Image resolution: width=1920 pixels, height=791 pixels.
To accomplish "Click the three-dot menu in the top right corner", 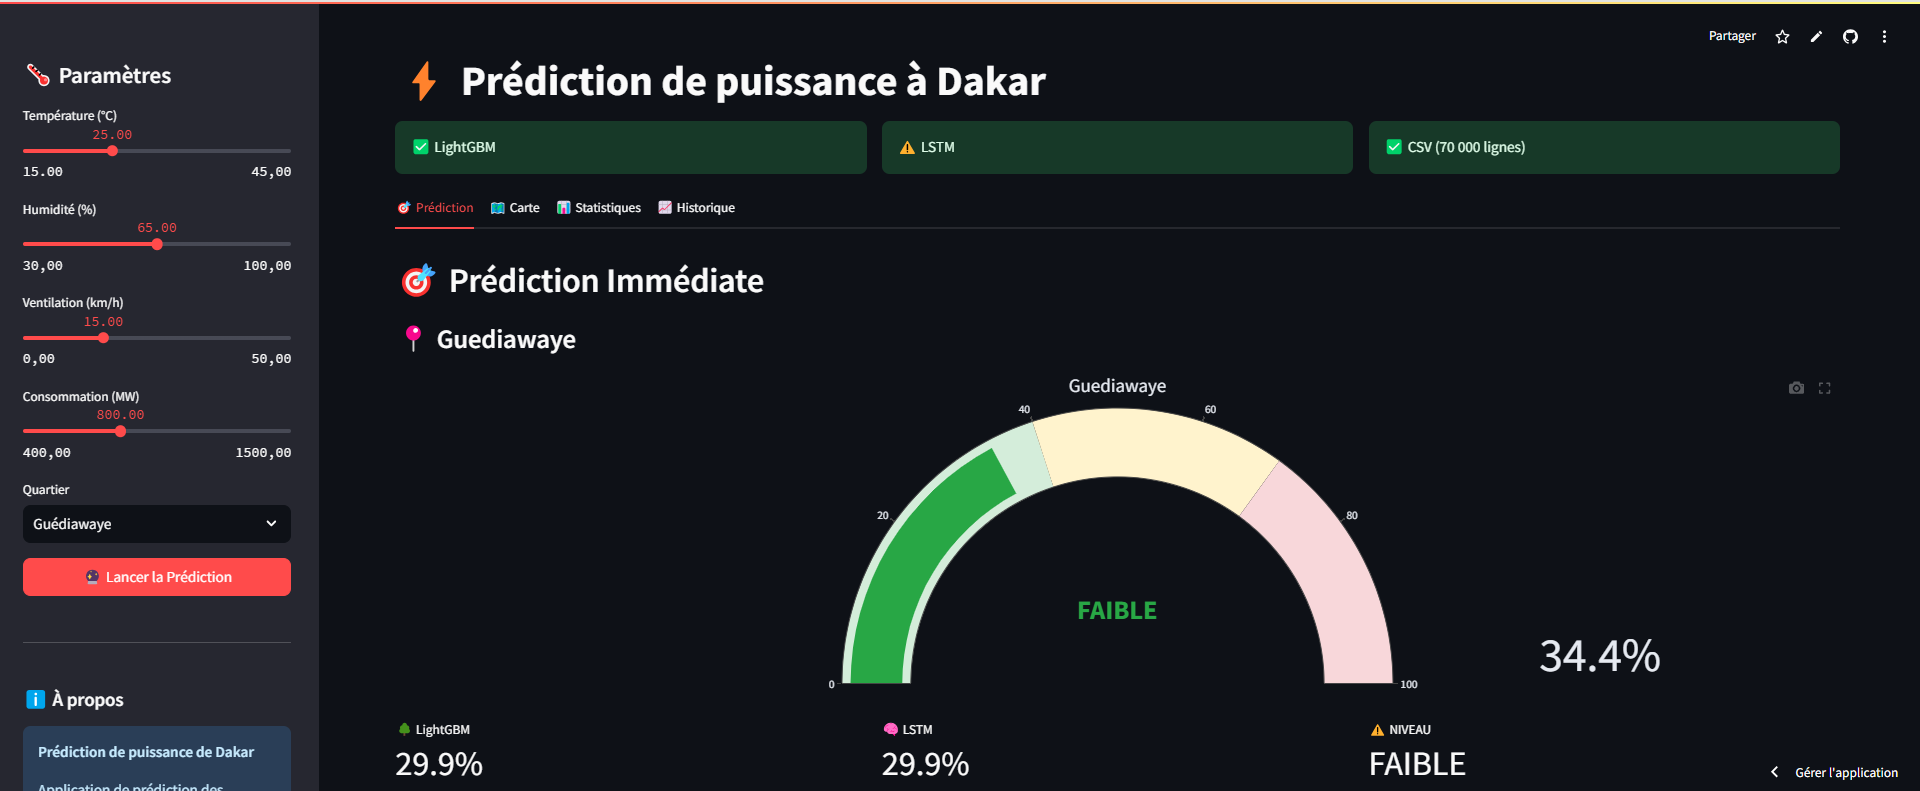I will (x=1885, y=36).
